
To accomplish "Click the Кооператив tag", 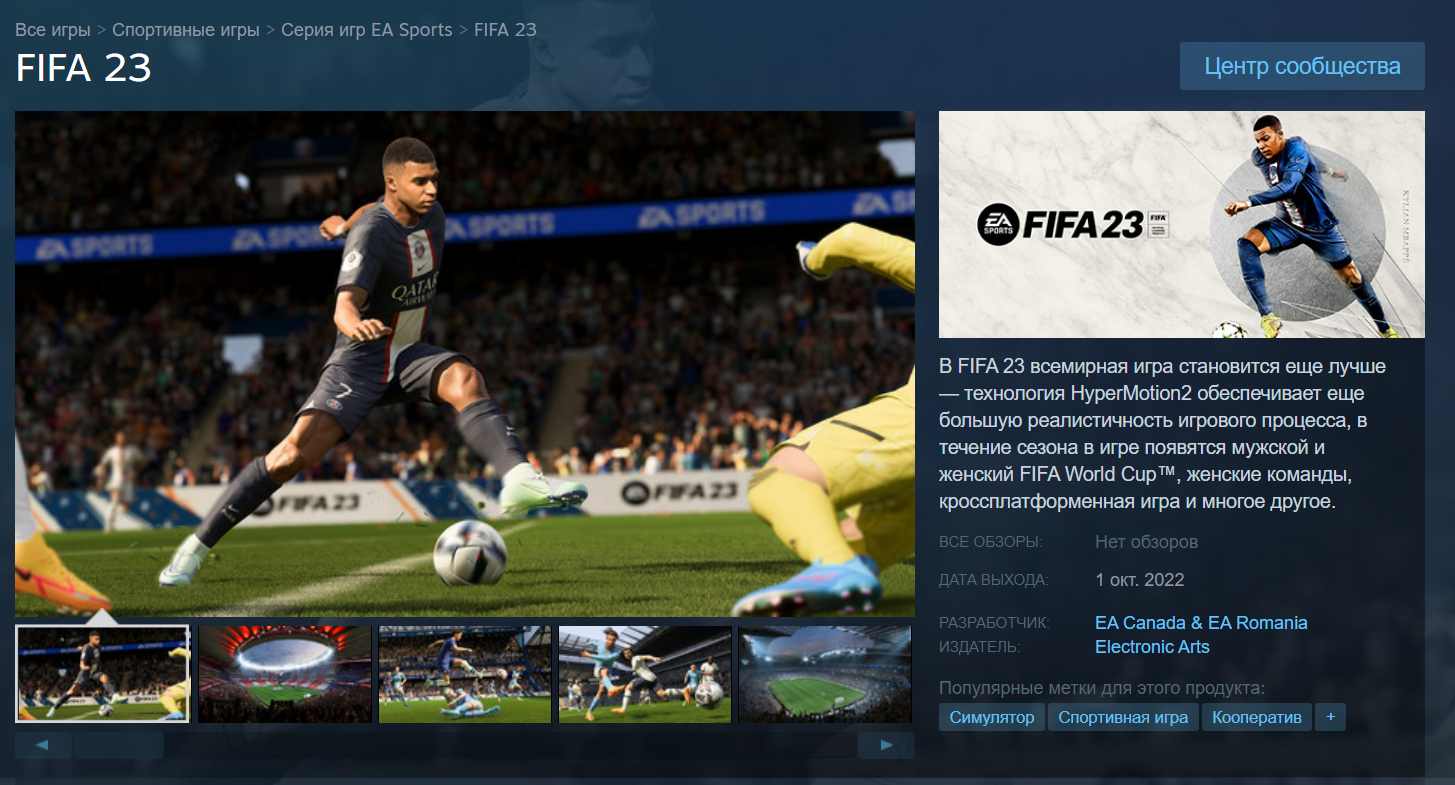I will click(x=1257, y=717).
